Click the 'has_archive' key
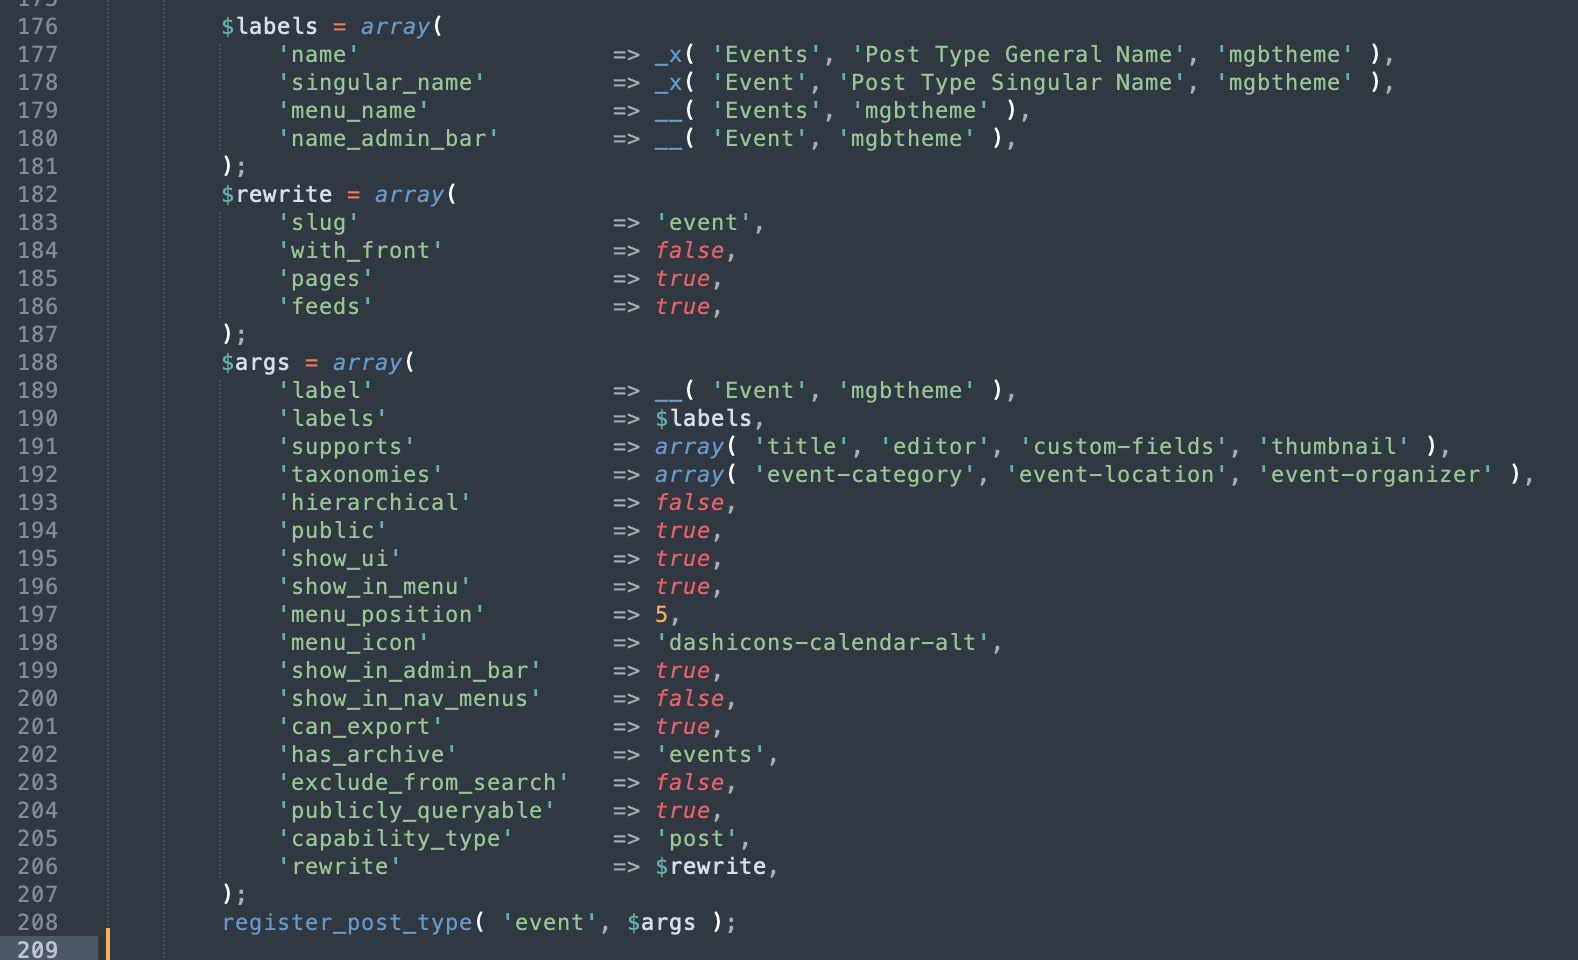 pos(368,754)
